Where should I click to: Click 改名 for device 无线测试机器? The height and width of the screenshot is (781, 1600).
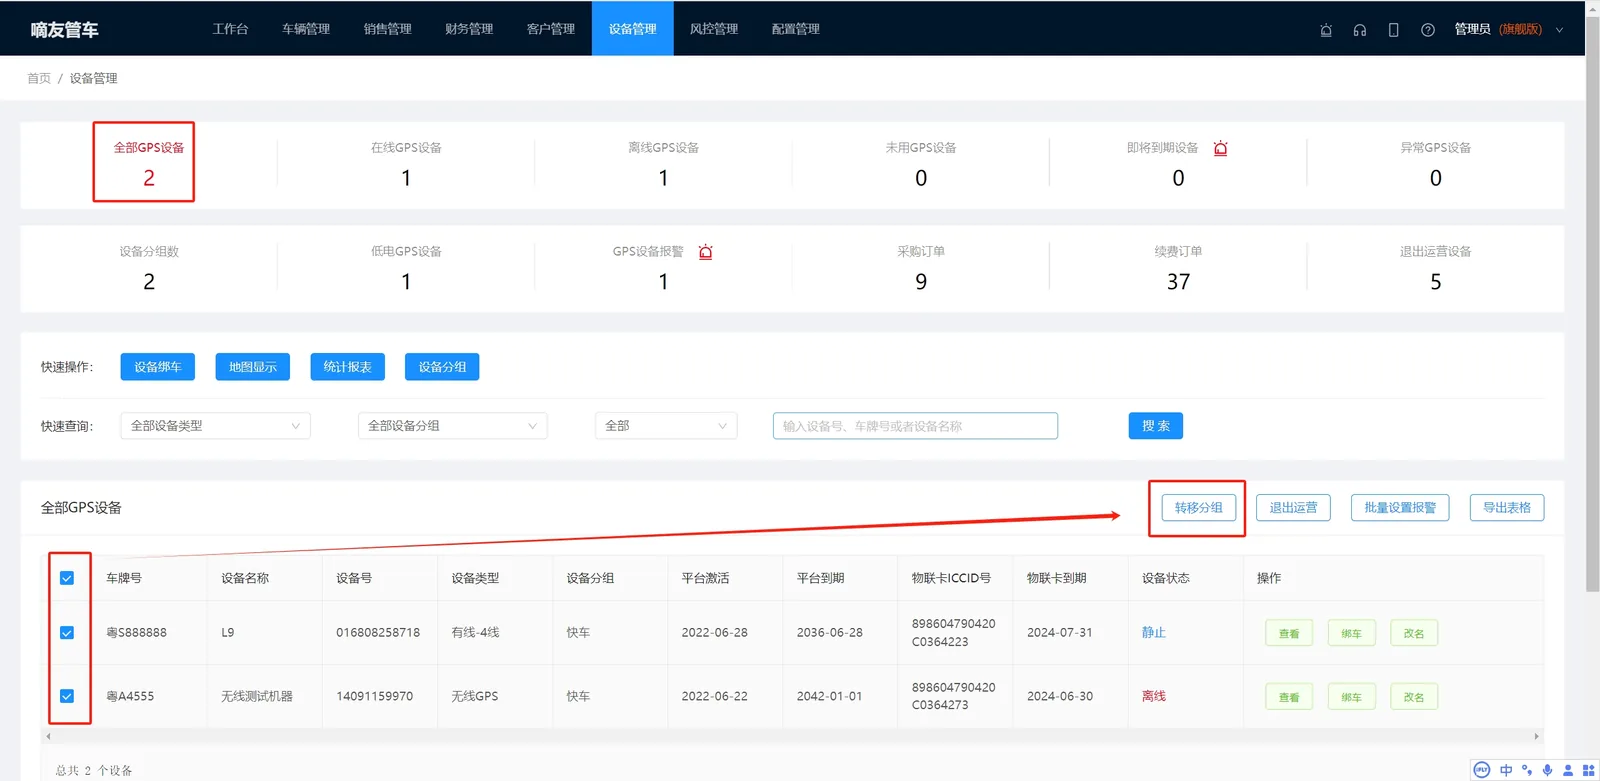(x=1413, y=697)
